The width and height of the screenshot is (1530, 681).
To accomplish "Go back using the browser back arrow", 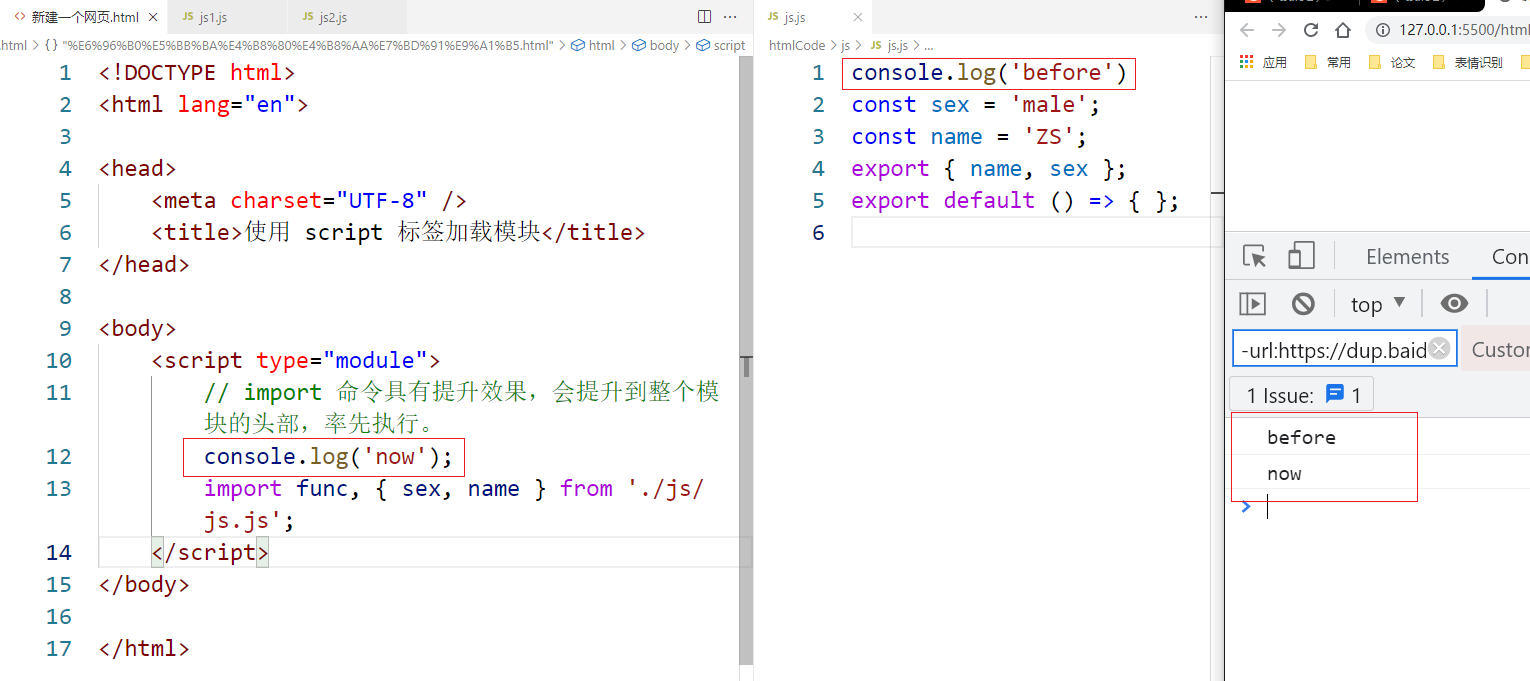I will (x=1246, y=30).
